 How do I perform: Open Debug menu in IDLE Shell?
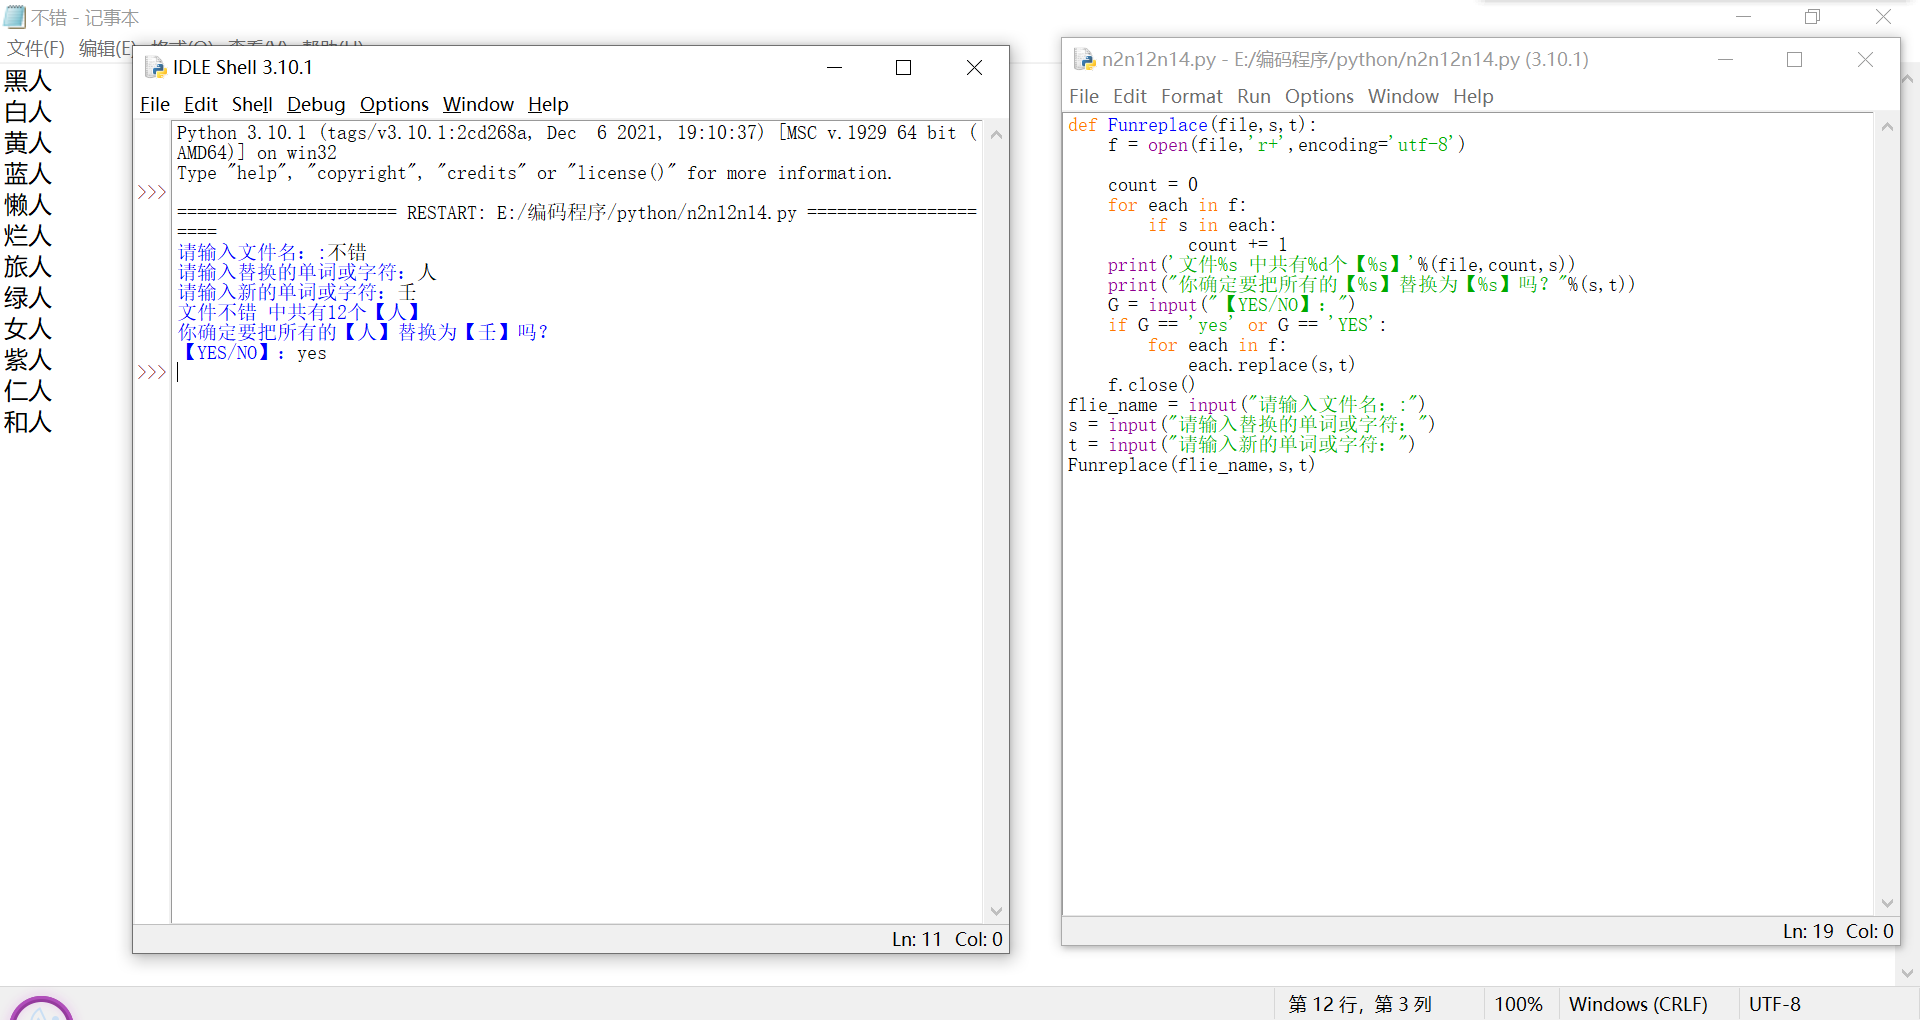pyautogui.click(x=316, y=104)
